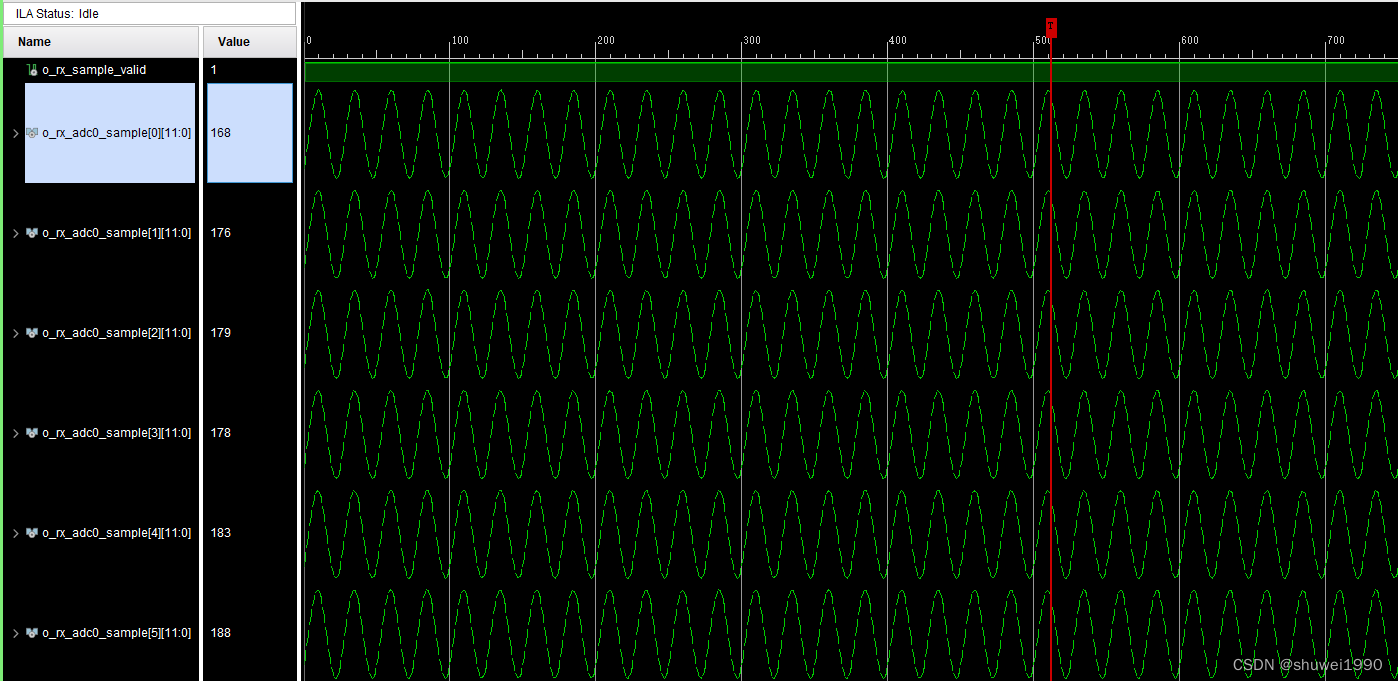
Task: Select o_rx_adc0_sample[2][11:0] signal name
Action: (116, 333)
